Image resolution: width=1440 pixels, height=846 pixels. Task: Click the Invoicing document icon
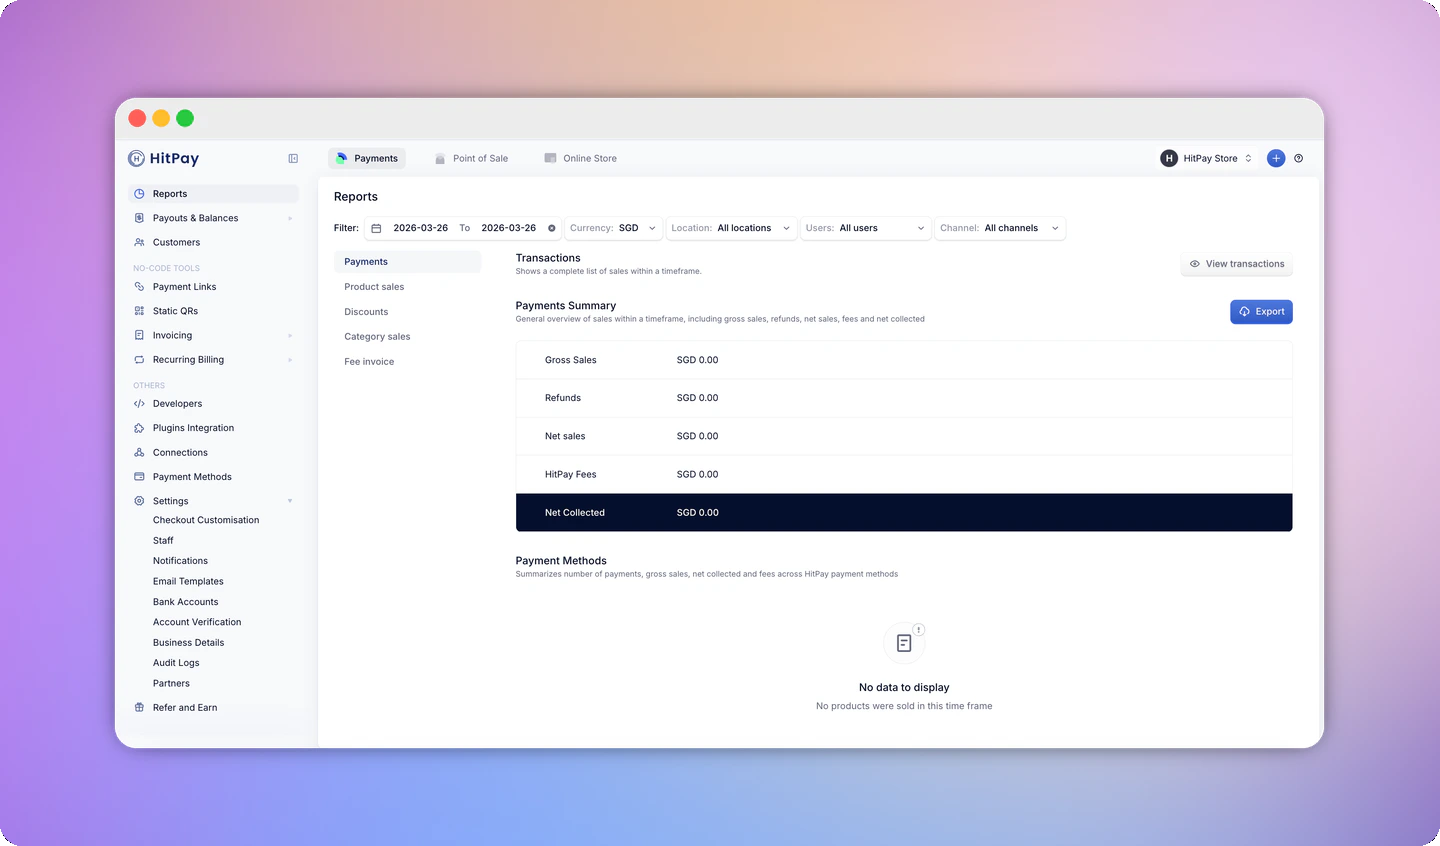[x=139, y=335]
